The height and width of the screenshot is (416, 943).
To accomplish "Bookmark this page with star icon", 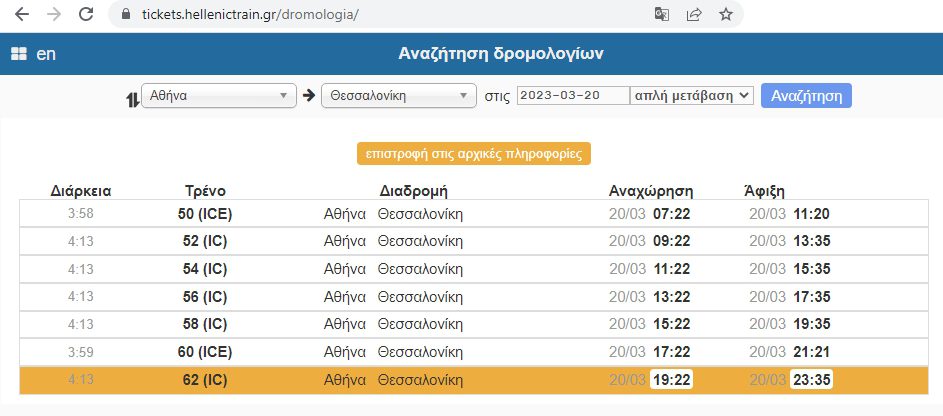I will click(x=726, y=15).
